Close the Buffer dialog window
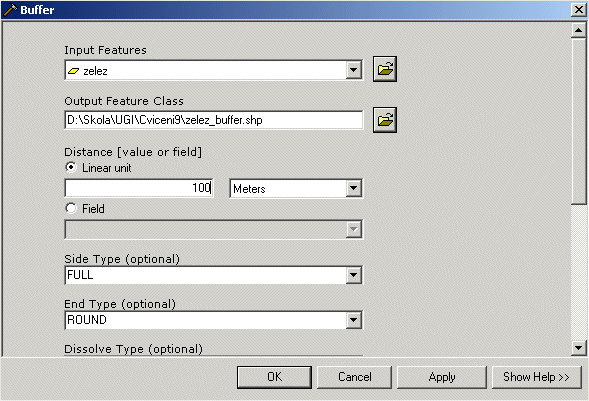 [x=578, y=10]
